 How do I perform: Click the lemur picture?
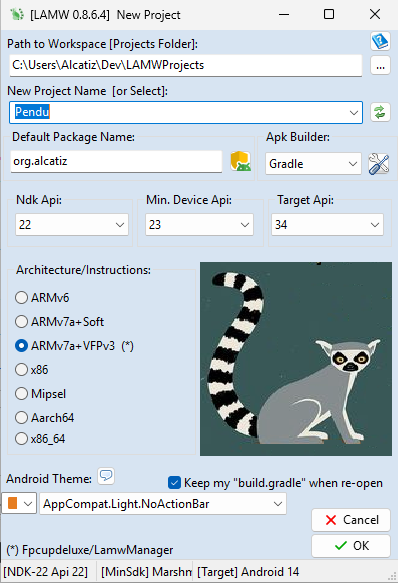pyautogui.click(x=296, y=359)
